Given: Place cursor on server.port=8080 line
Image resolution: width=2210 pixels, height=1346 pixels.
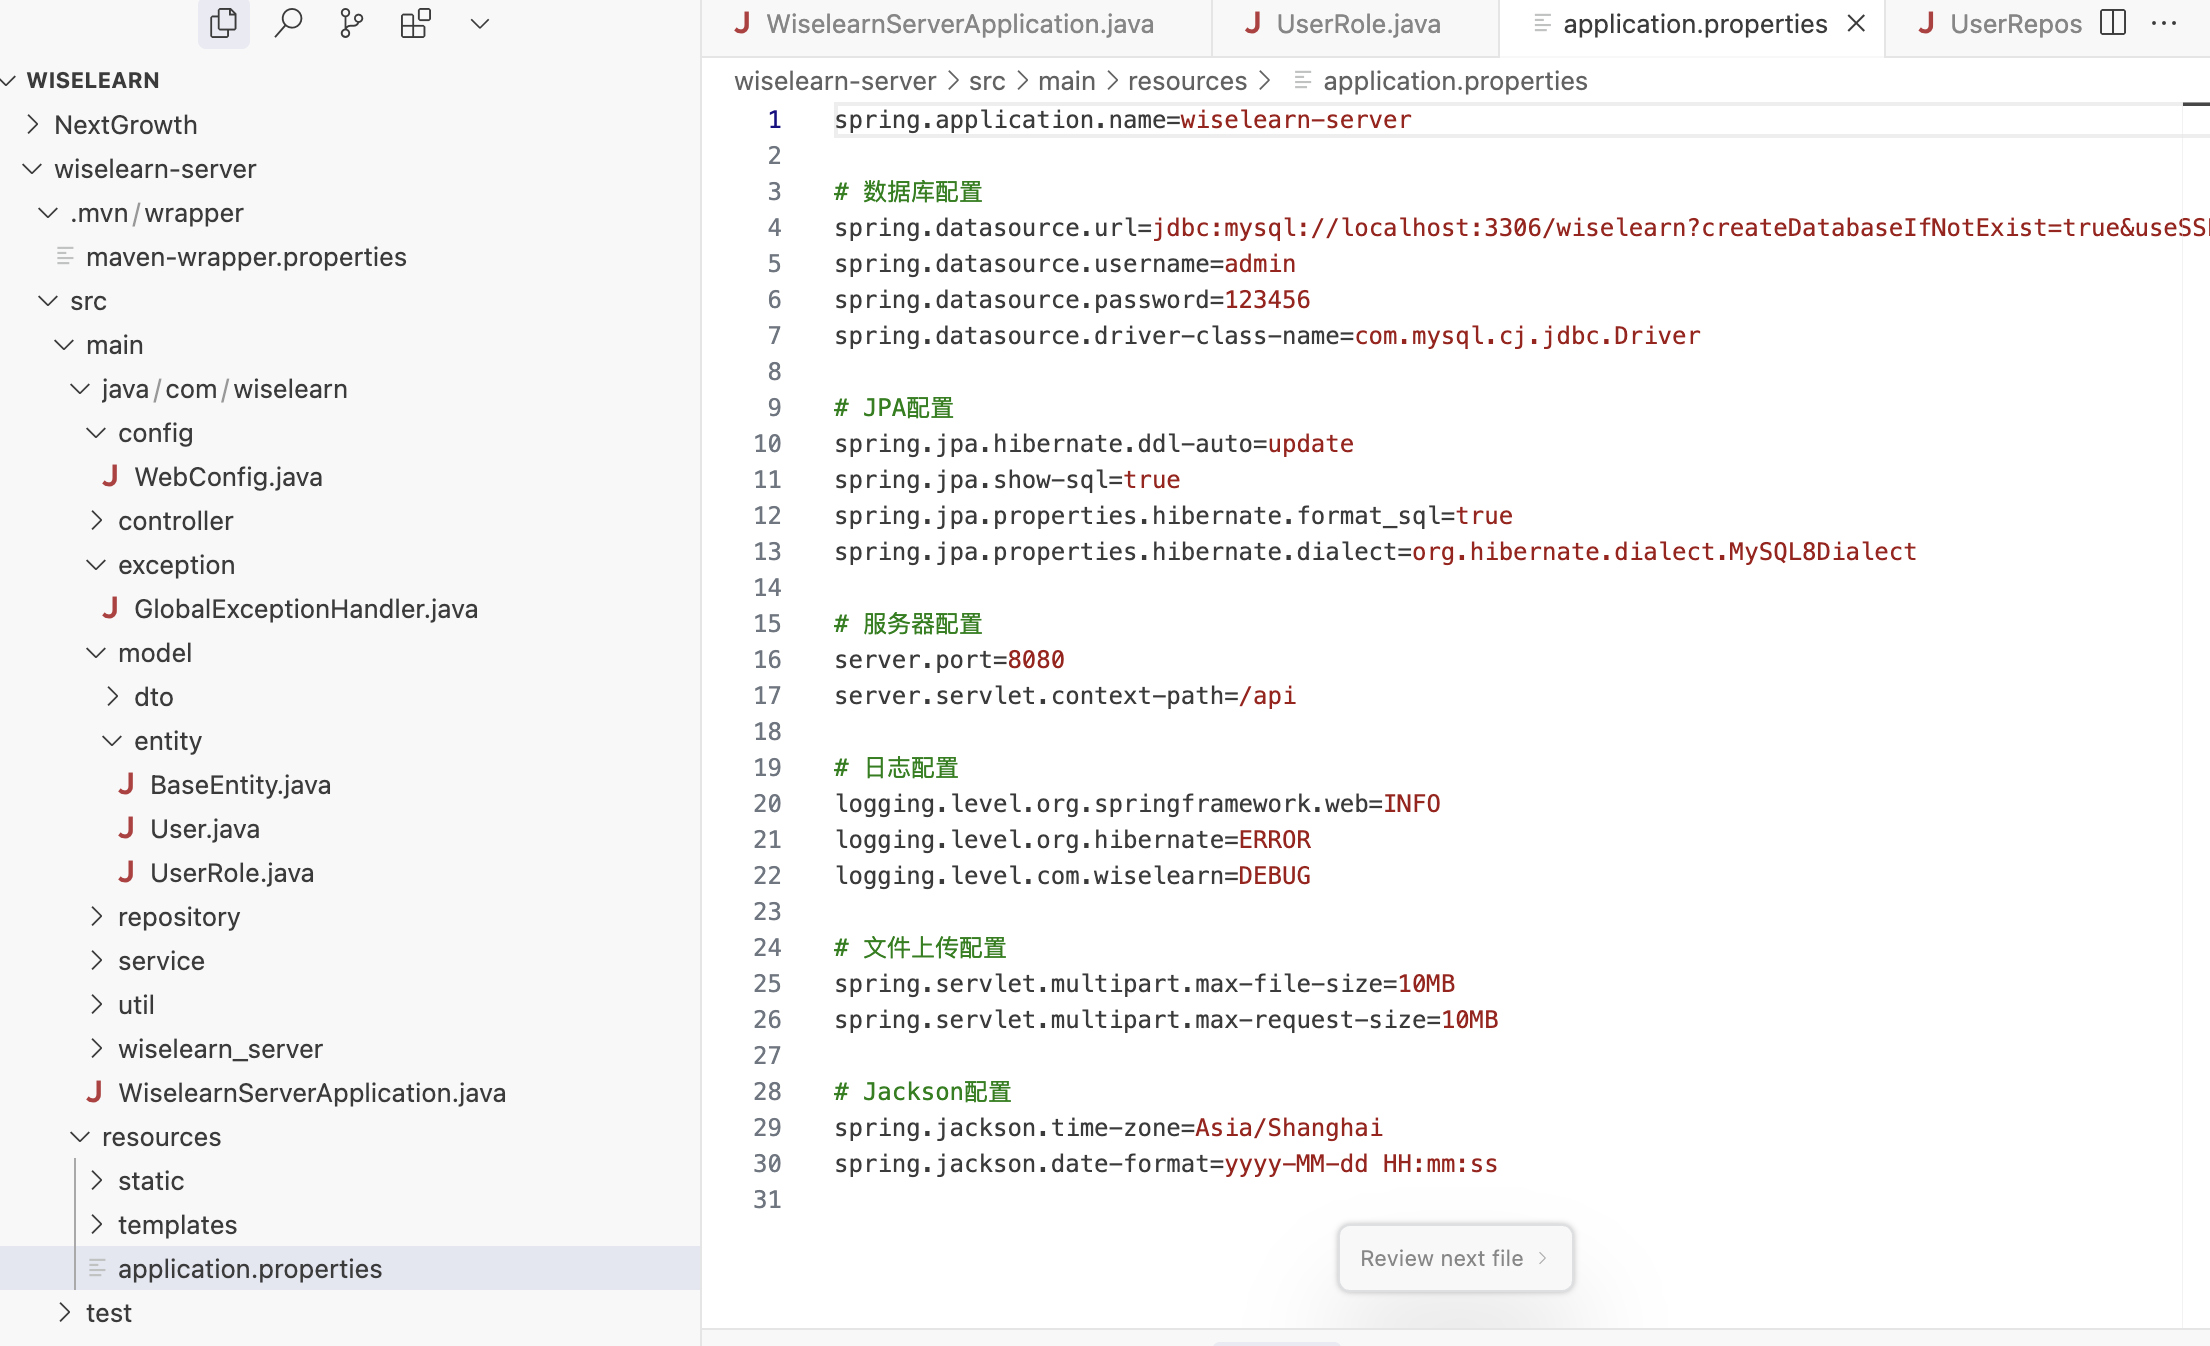Looking at the screenshot, I should click(950, 660).
